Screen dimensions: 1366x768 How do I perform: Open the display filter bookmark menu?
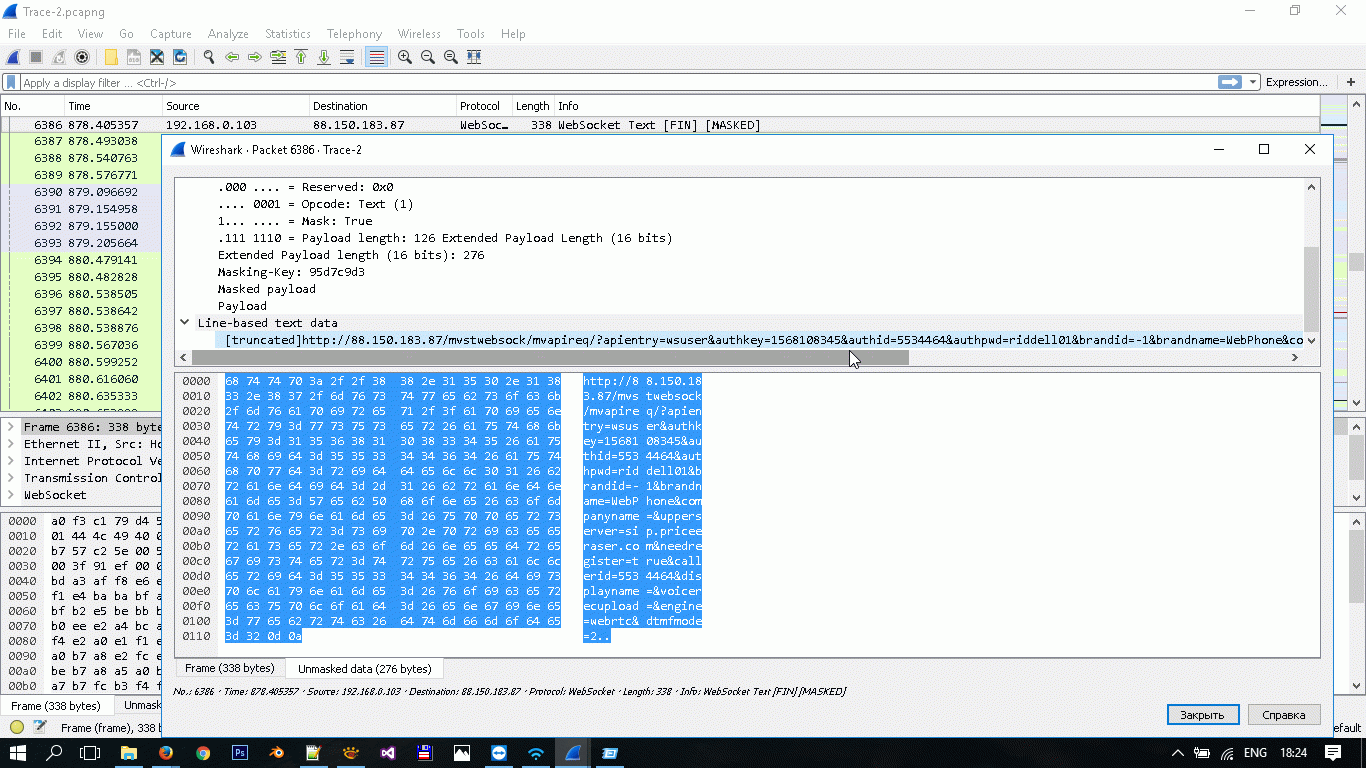(11, 83)
